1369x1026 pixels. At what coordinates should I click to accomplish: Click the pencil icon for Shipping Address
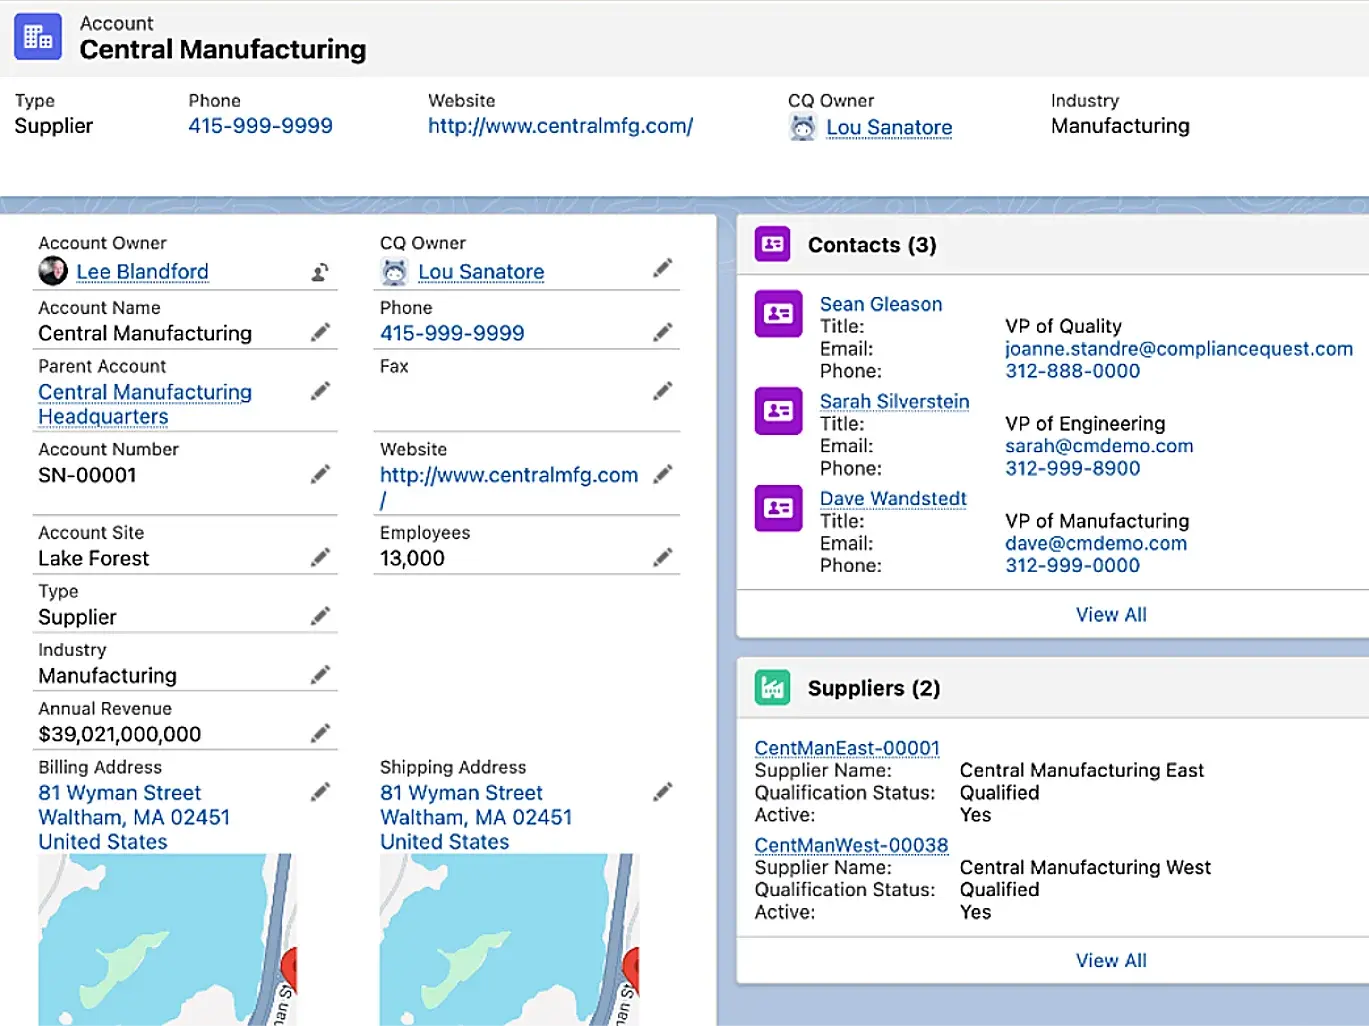(x=662, y=792)
